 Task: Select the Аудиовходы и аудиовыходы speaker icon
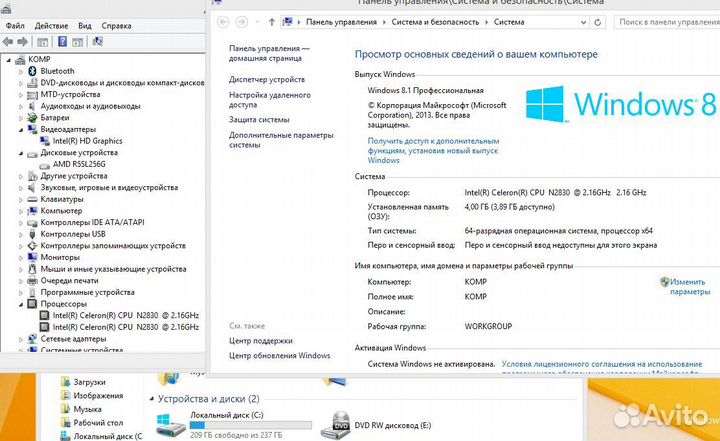coord(32,106)
